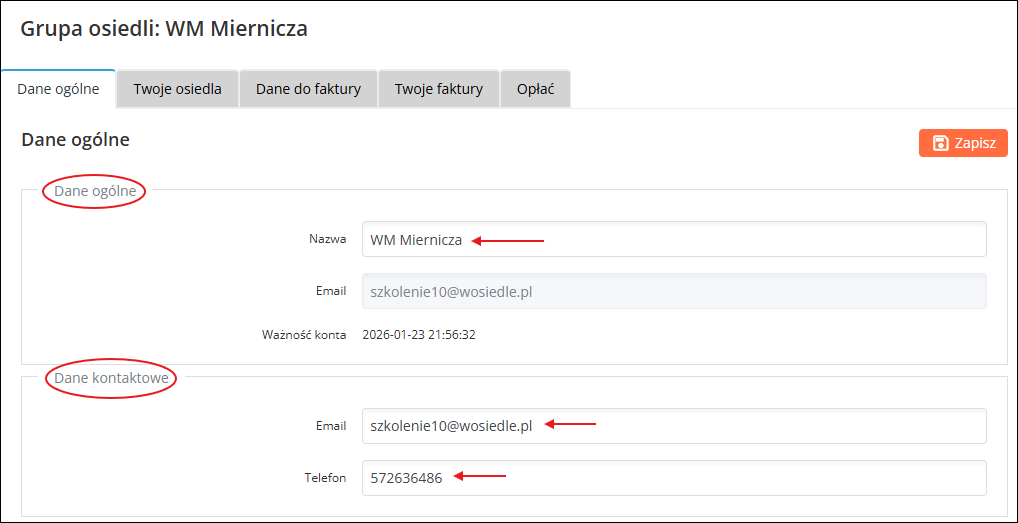
Task: Open the Dane do faktury tab
Action: click(308, 89)
